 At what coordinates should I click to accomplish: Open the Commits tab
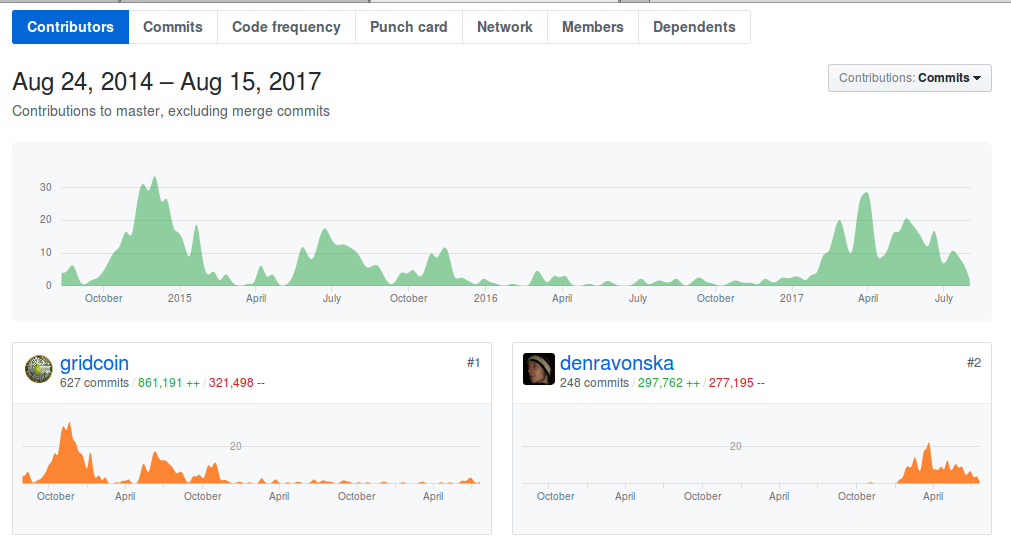point(173,27)
